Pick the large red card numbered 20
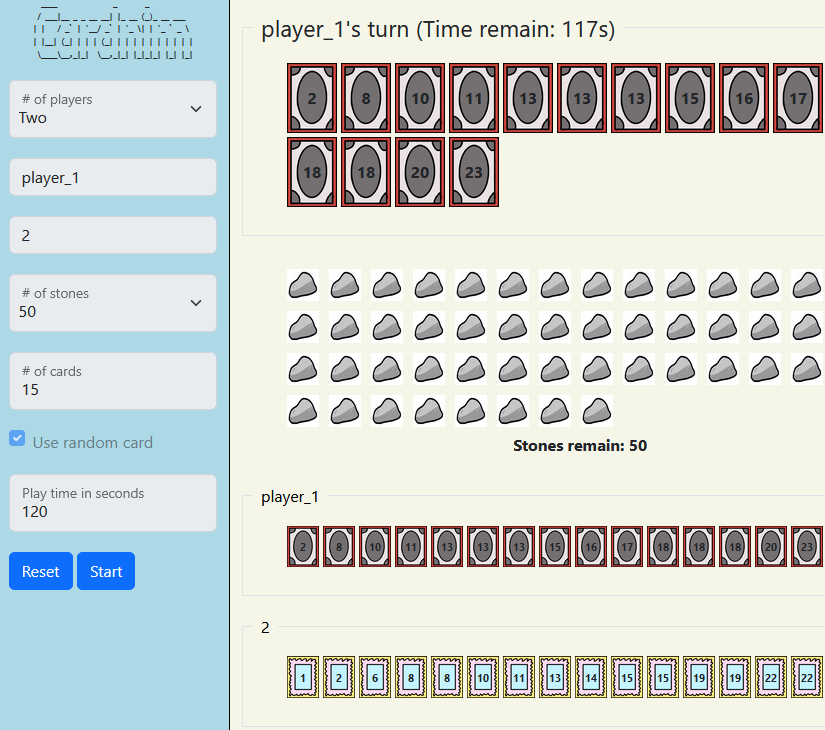This screenshot has width=825, height=730. 420,172
